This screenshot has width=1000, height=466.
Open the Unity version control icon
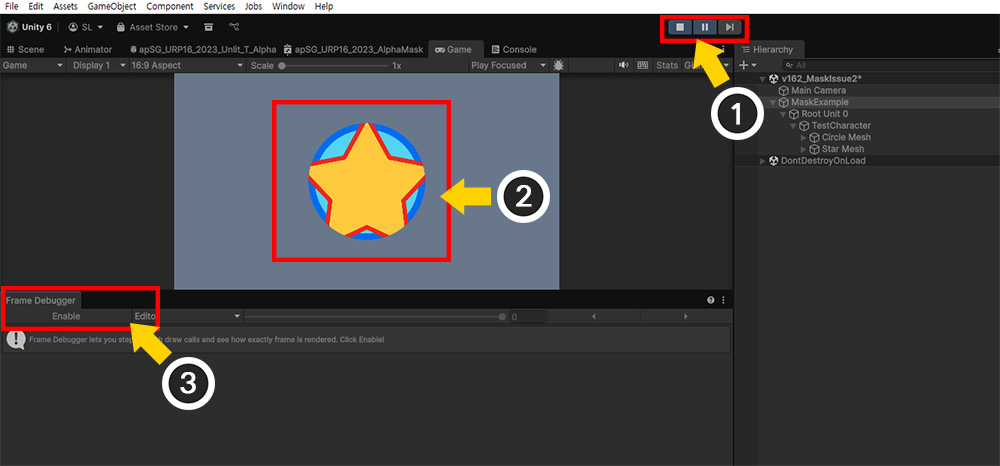(x=235, y=27)
